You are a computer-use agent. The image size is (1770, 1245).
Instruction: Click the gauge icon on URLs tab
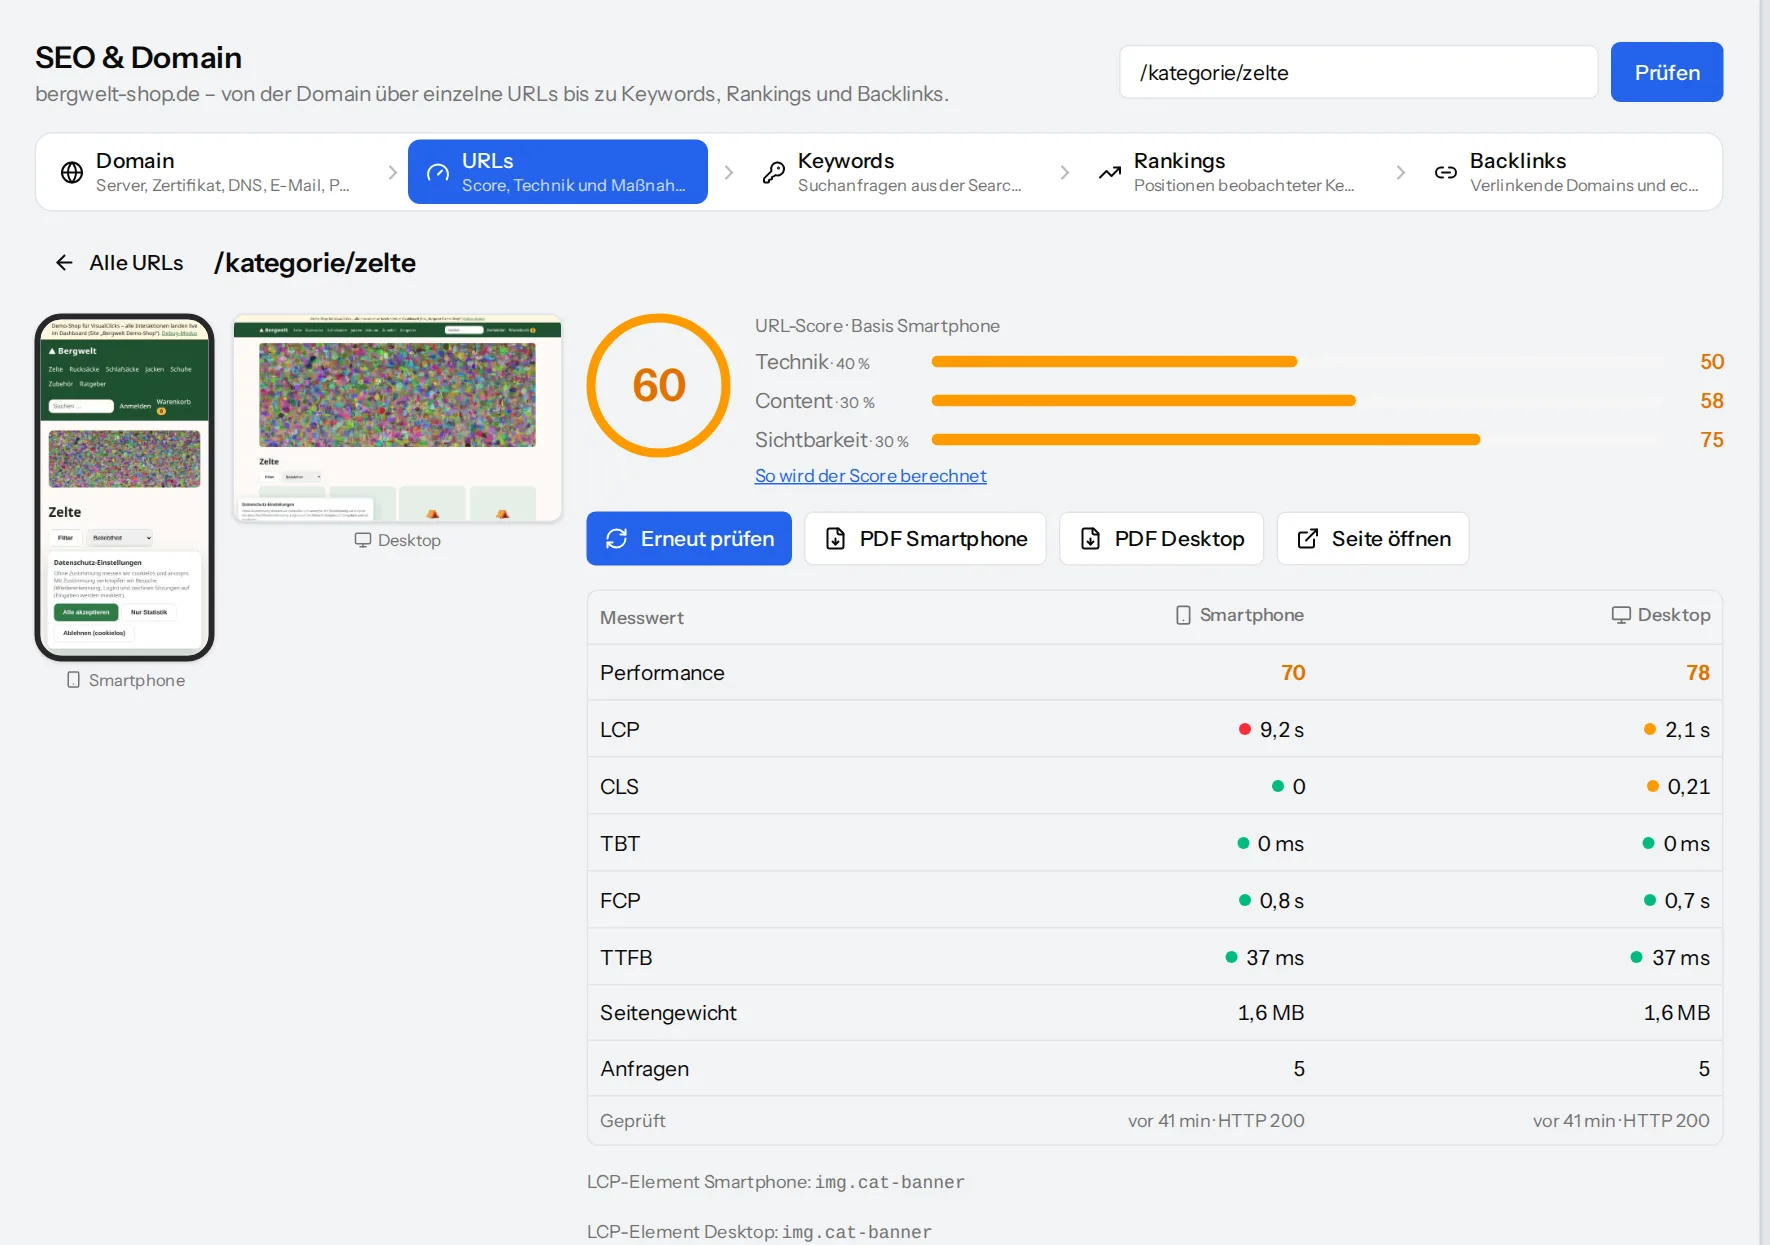438,172
